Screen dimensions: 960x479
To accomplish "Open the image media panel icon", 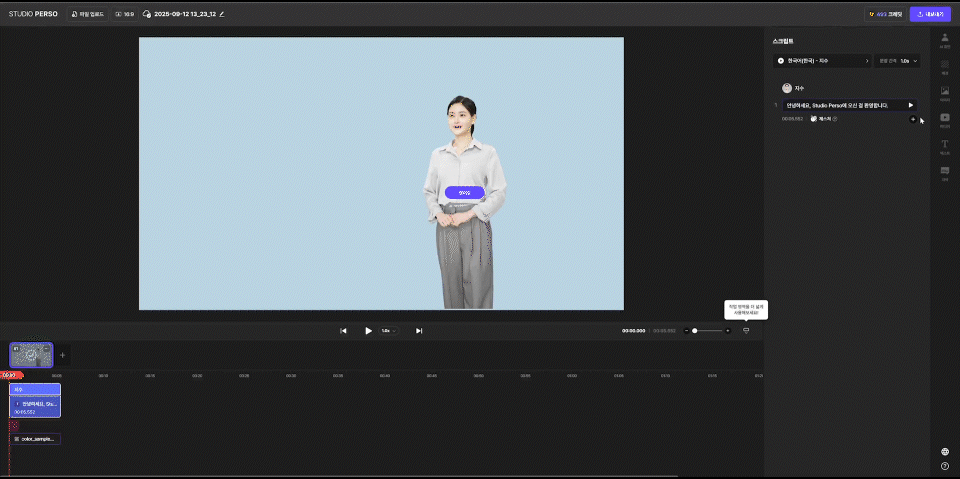I will [945, 93].
